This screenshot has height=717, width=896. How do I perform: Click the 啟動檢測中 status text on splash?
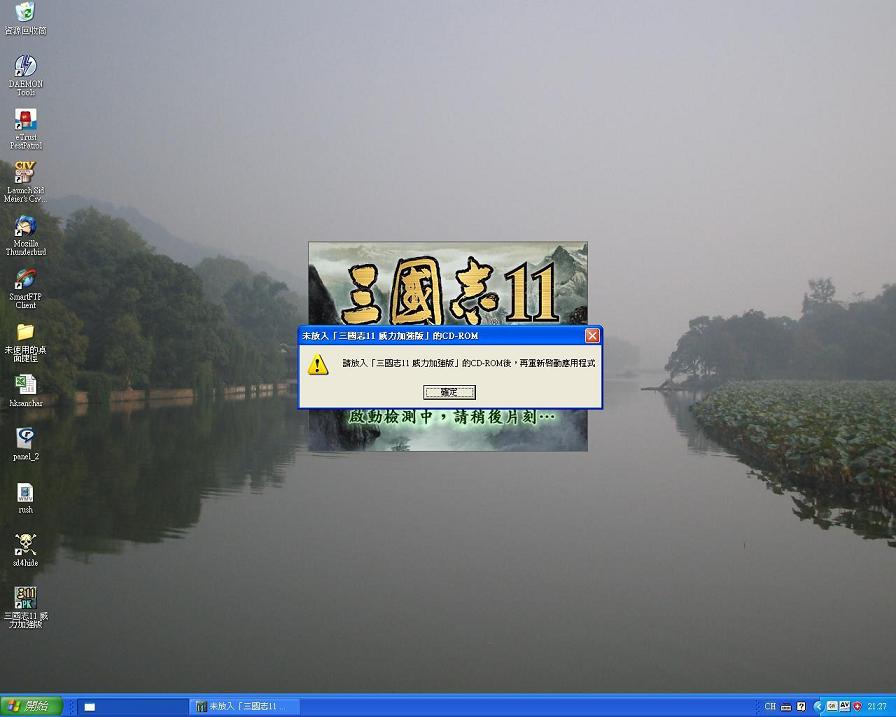coord(451,417)
